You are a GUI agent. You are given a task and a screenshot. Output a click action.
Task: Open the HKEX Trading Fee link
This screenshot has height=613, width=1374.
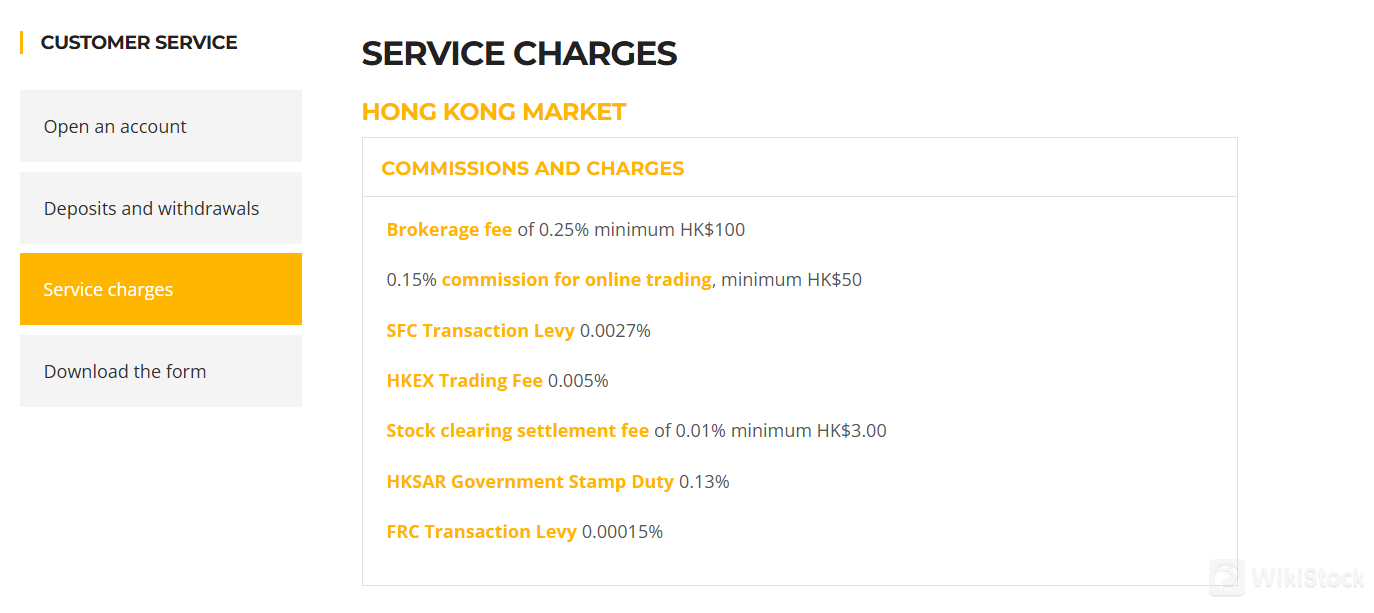pyautogui.click(x=465, y=380)
